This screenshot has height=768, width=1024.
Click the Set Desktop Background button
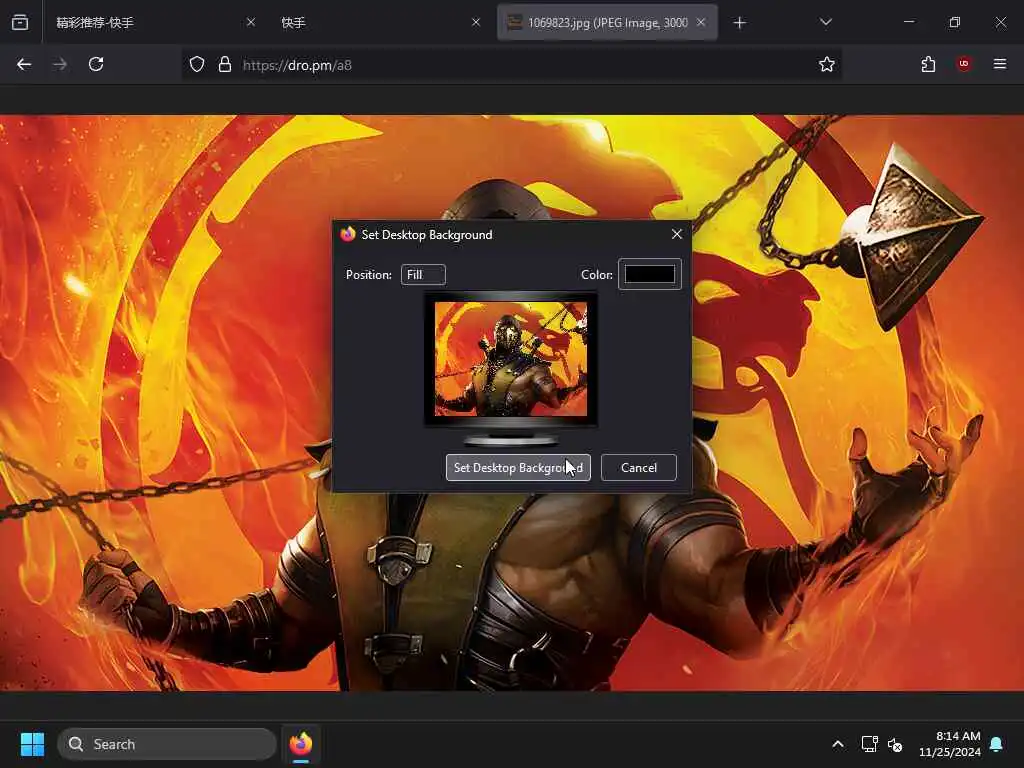pos(519,468)
